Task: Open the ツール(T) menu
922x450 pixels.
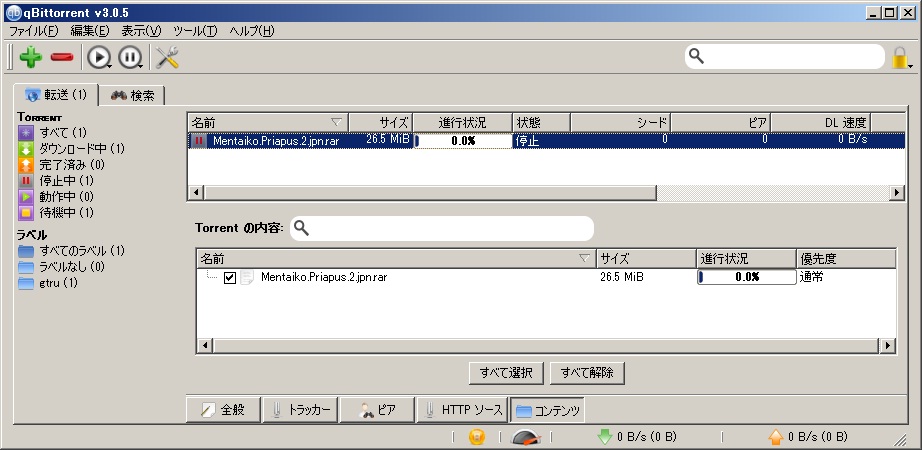Action: click(194, 31)
